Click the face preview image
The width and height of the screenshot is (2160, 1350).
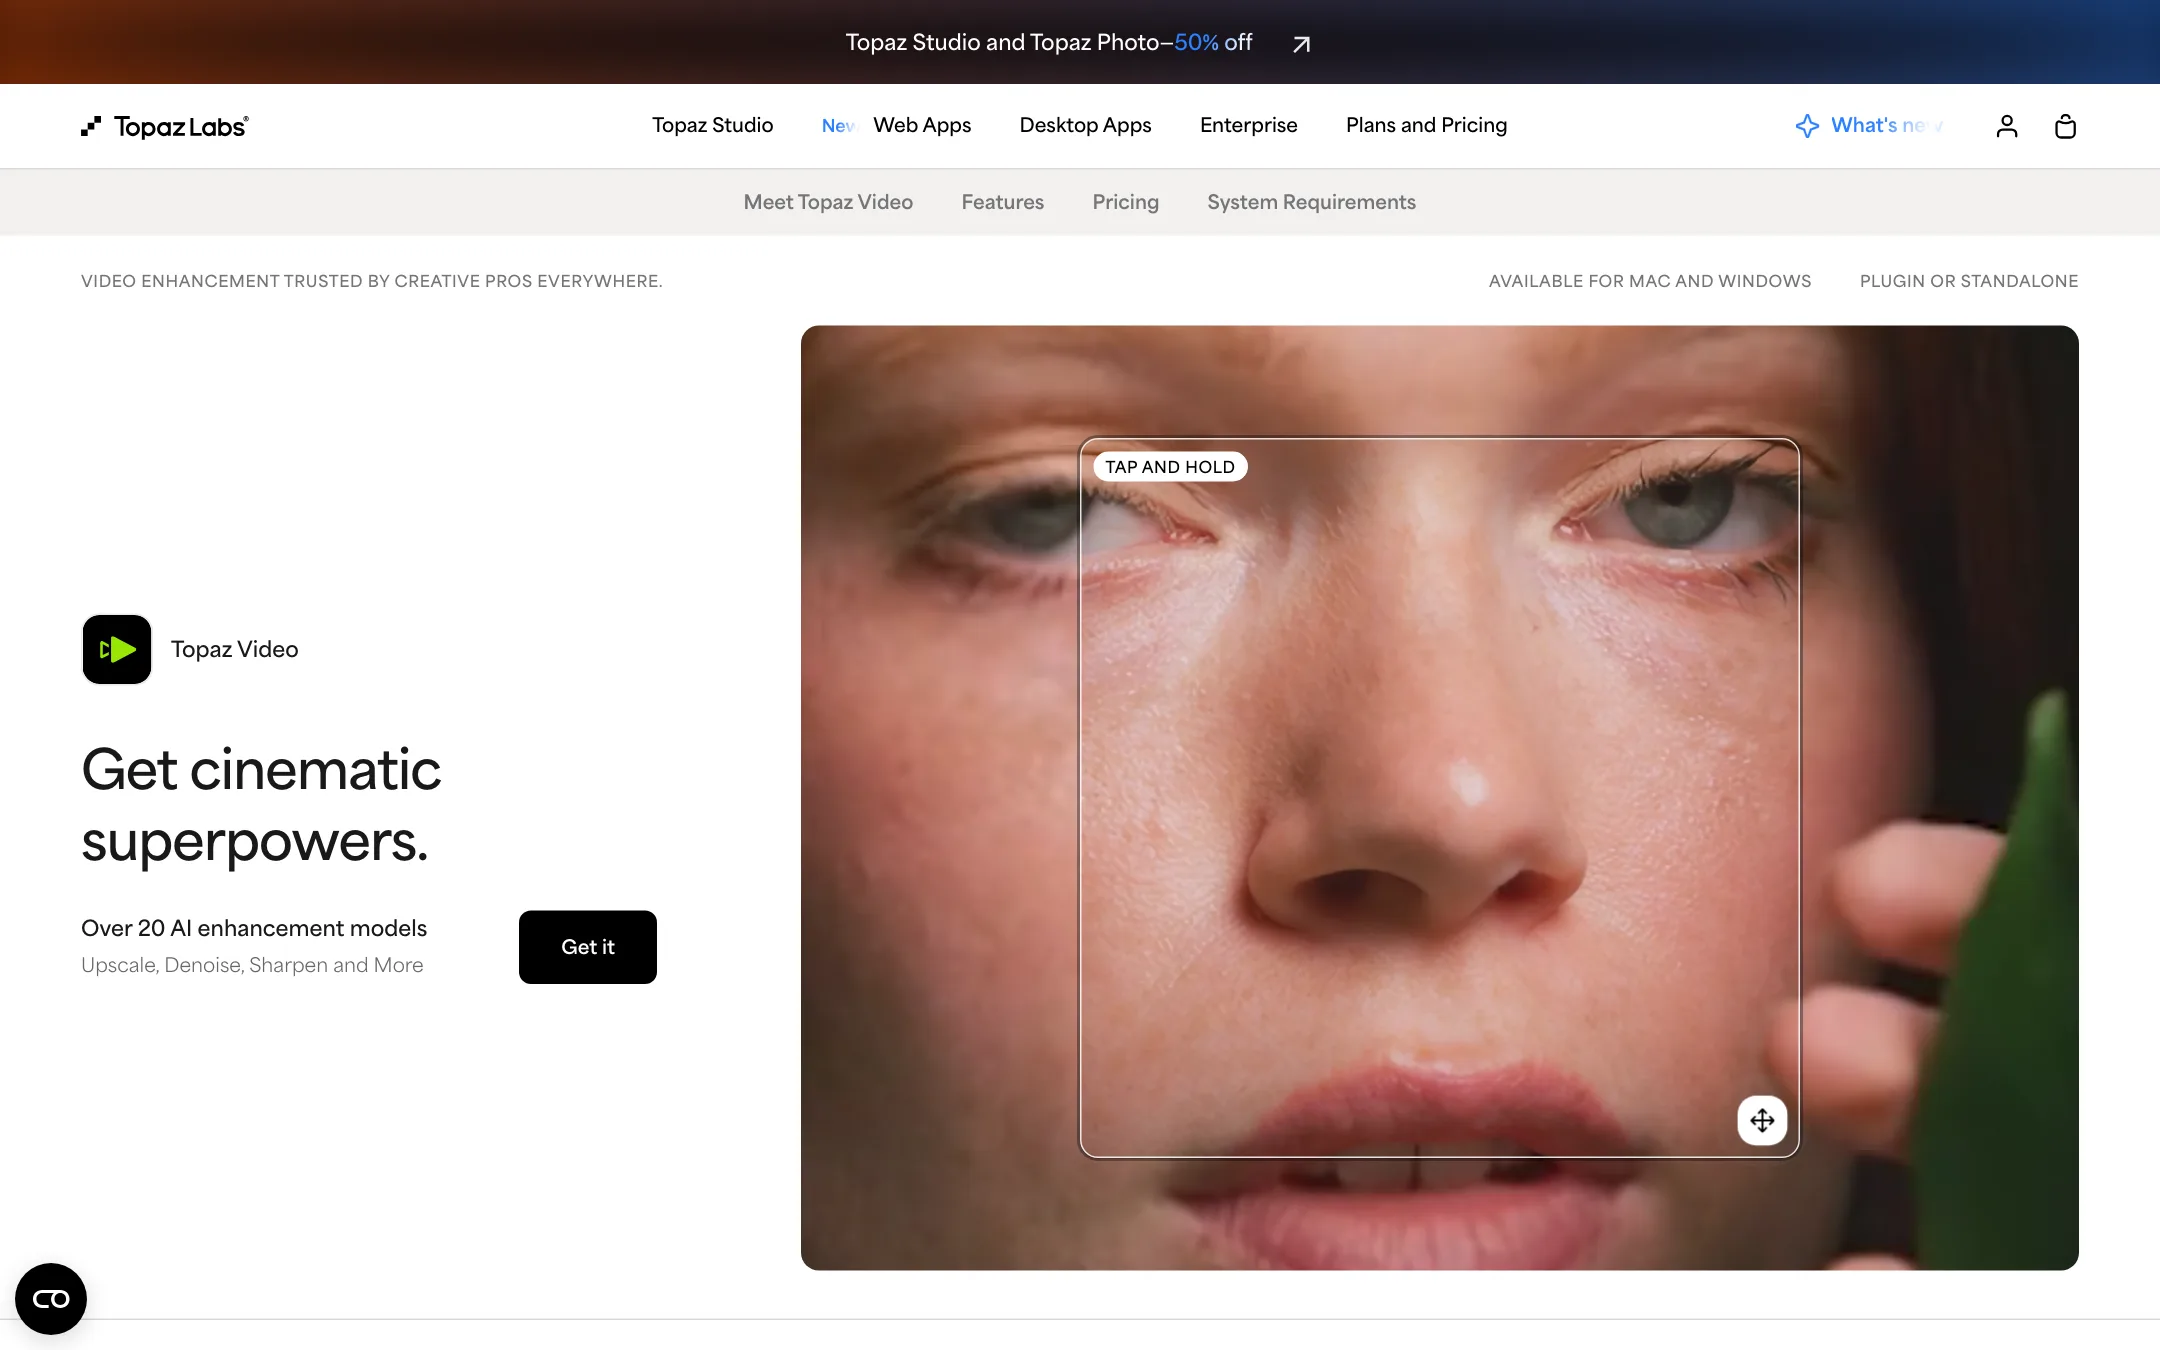point(1439,798)
